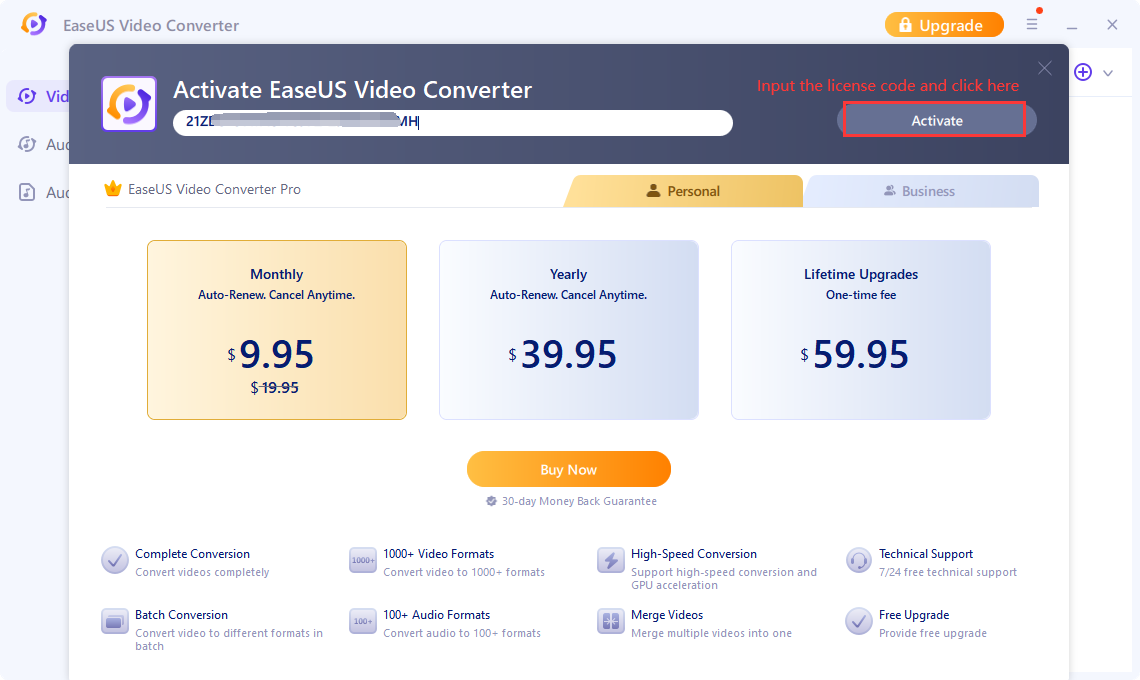Viewport: 1140px width, 680px height.
Task: Click the 'Convert audio to 100+ formats' text
Action: (x=462, y=633)
